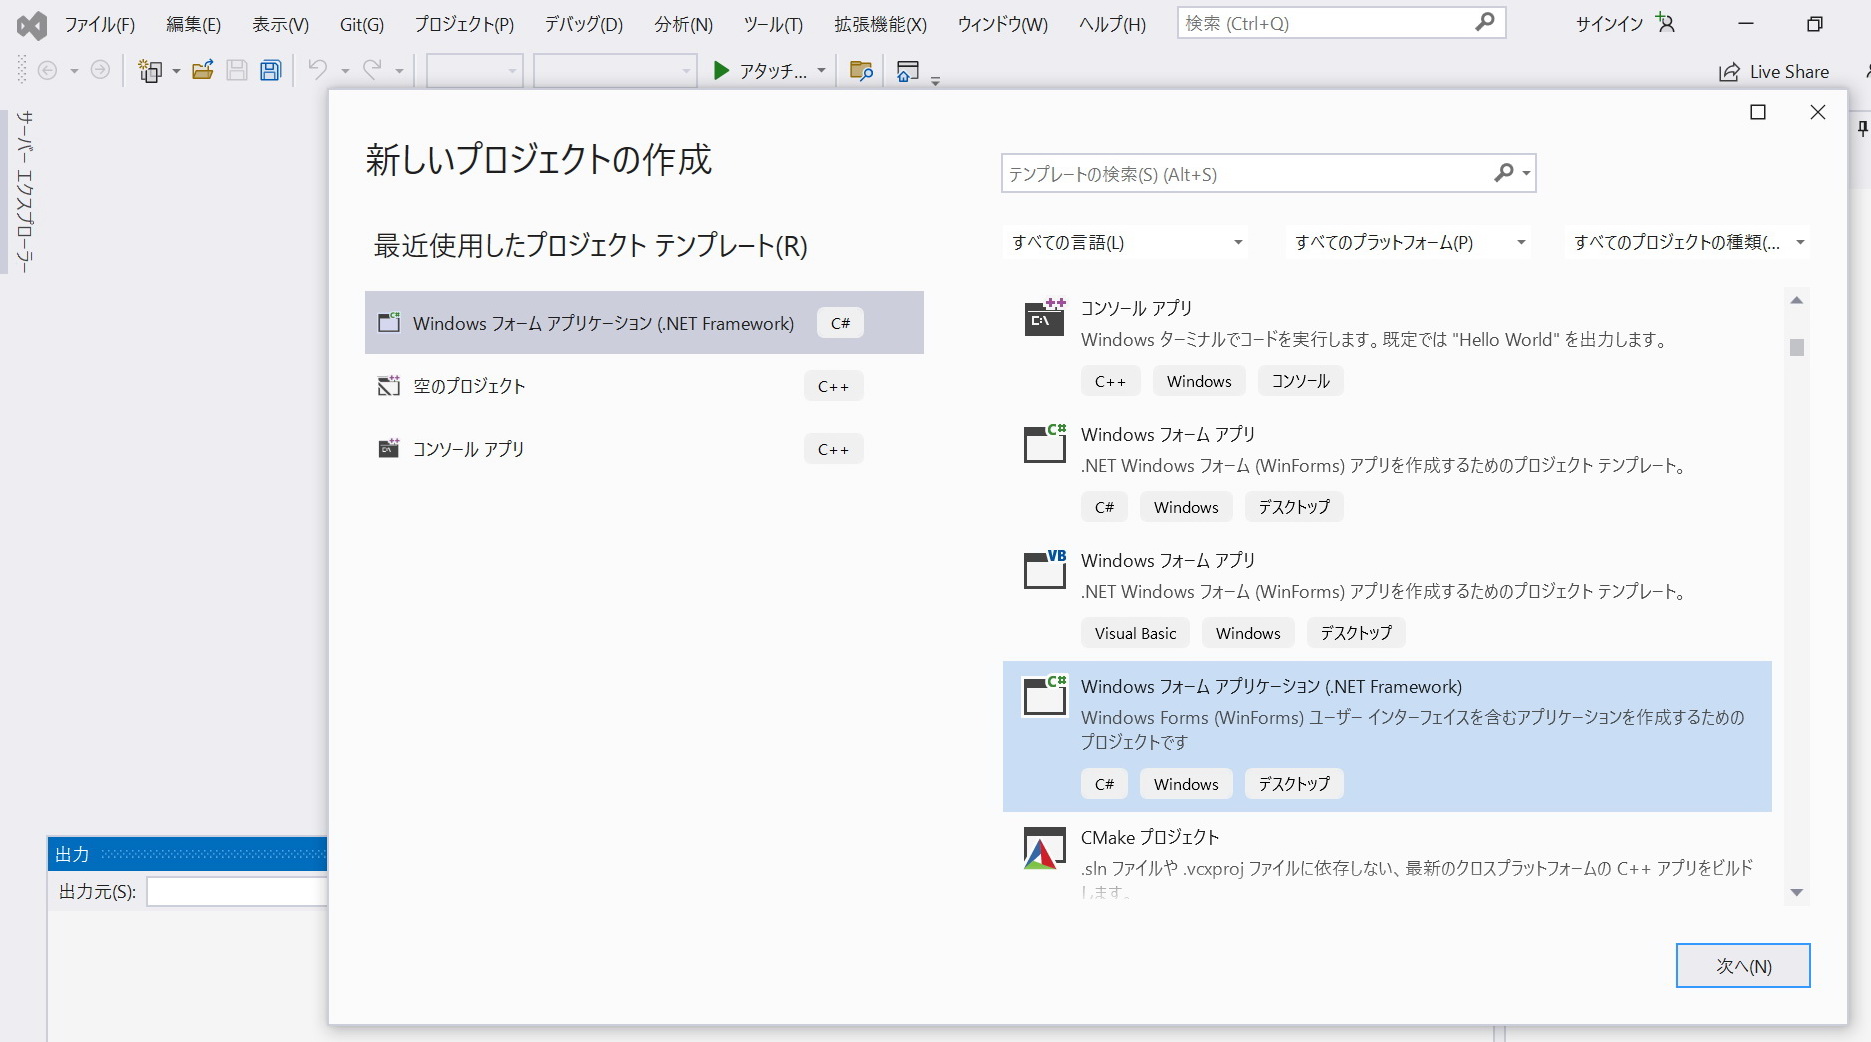Click the .NET Framework WinForms template icon
The height and width of the screenshot is (1042, 1871).
coord(1045,696)
